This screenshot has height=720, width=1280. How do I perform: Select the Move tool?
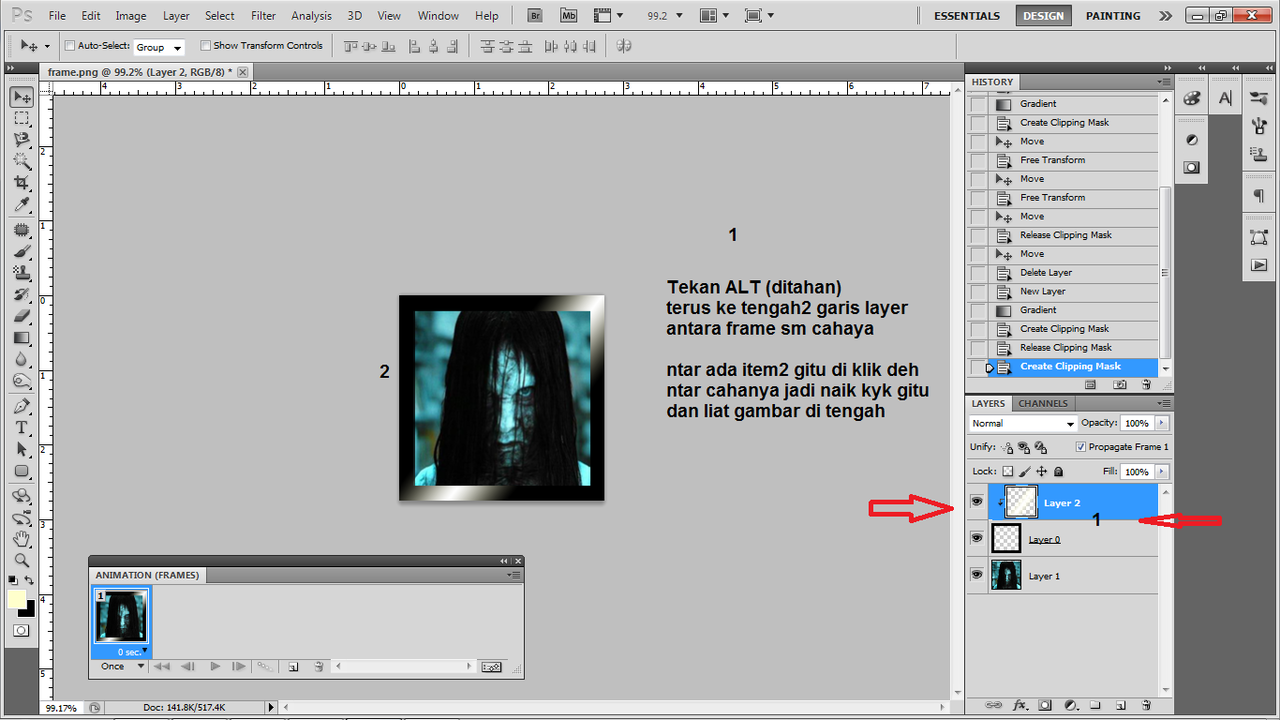22,96
